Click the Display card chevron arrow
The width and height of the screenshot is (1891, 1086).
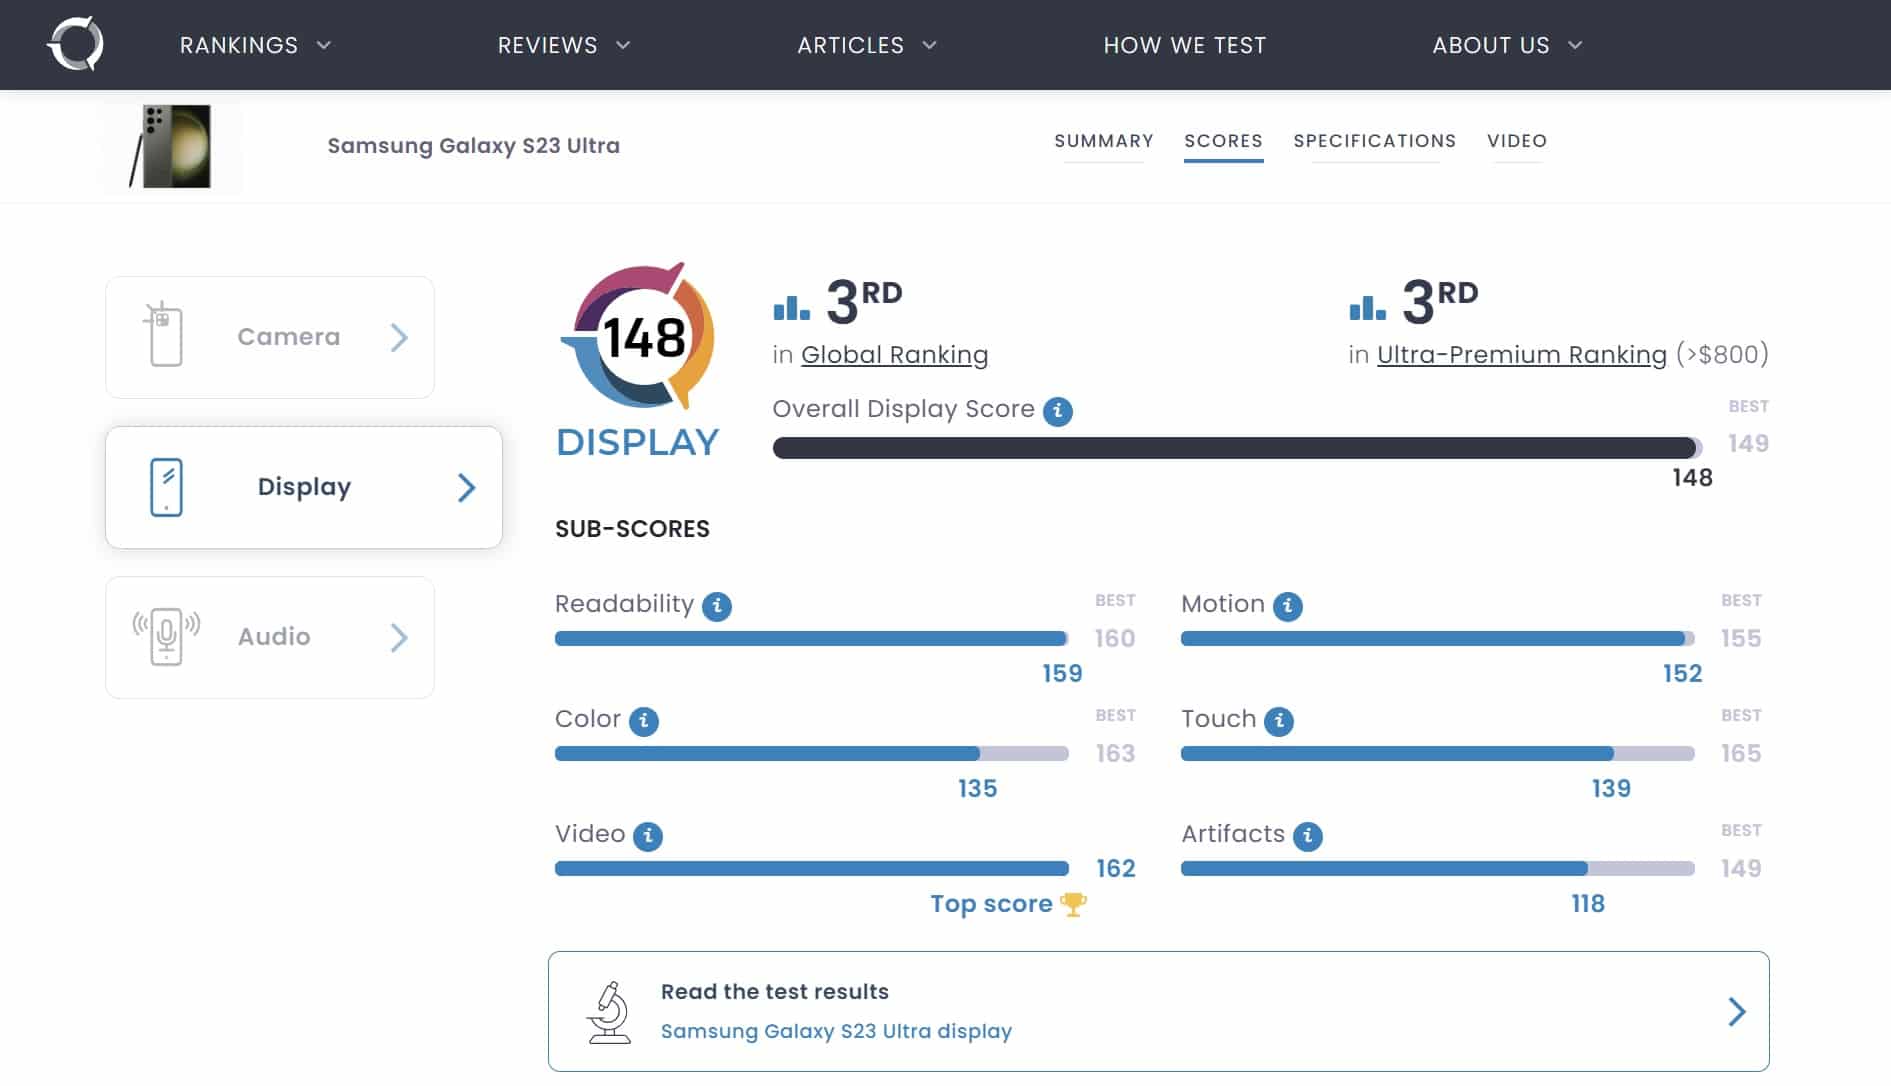(x=466, y=487)
